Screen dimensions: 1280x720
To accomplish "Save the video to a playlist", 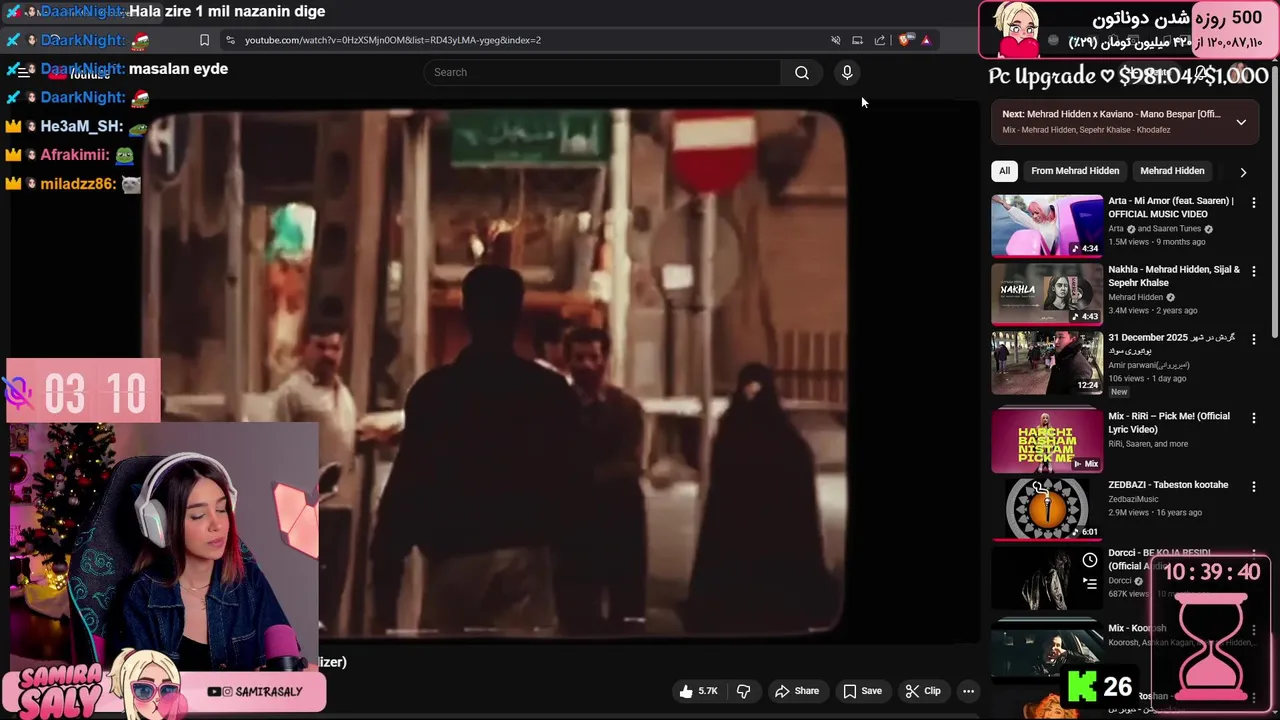I will coord(862,691).
